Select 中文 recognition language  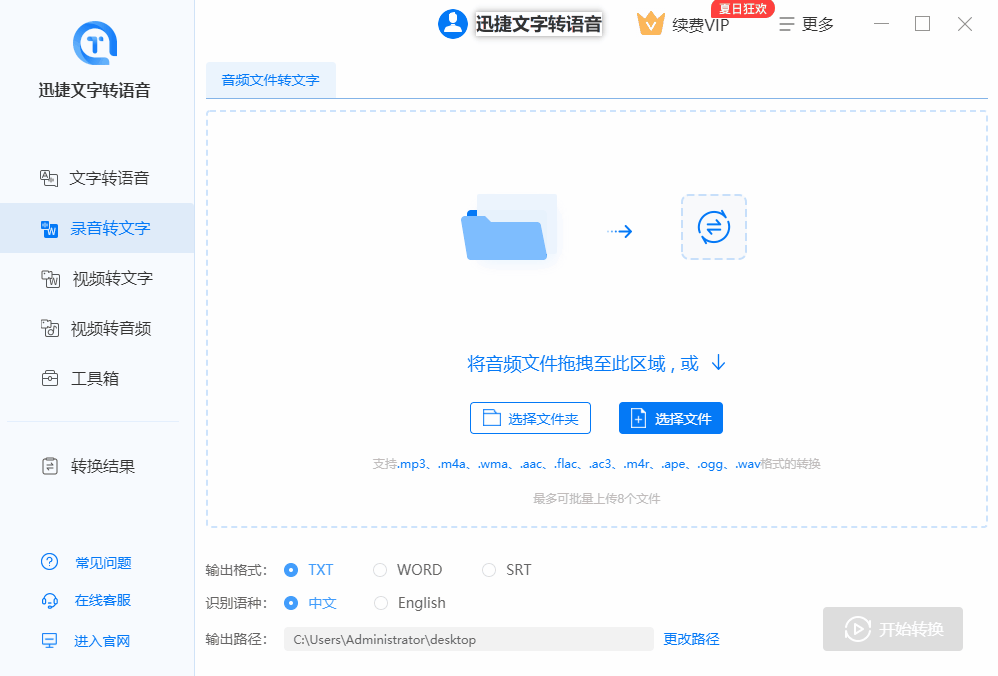click(x=310, y=603)
